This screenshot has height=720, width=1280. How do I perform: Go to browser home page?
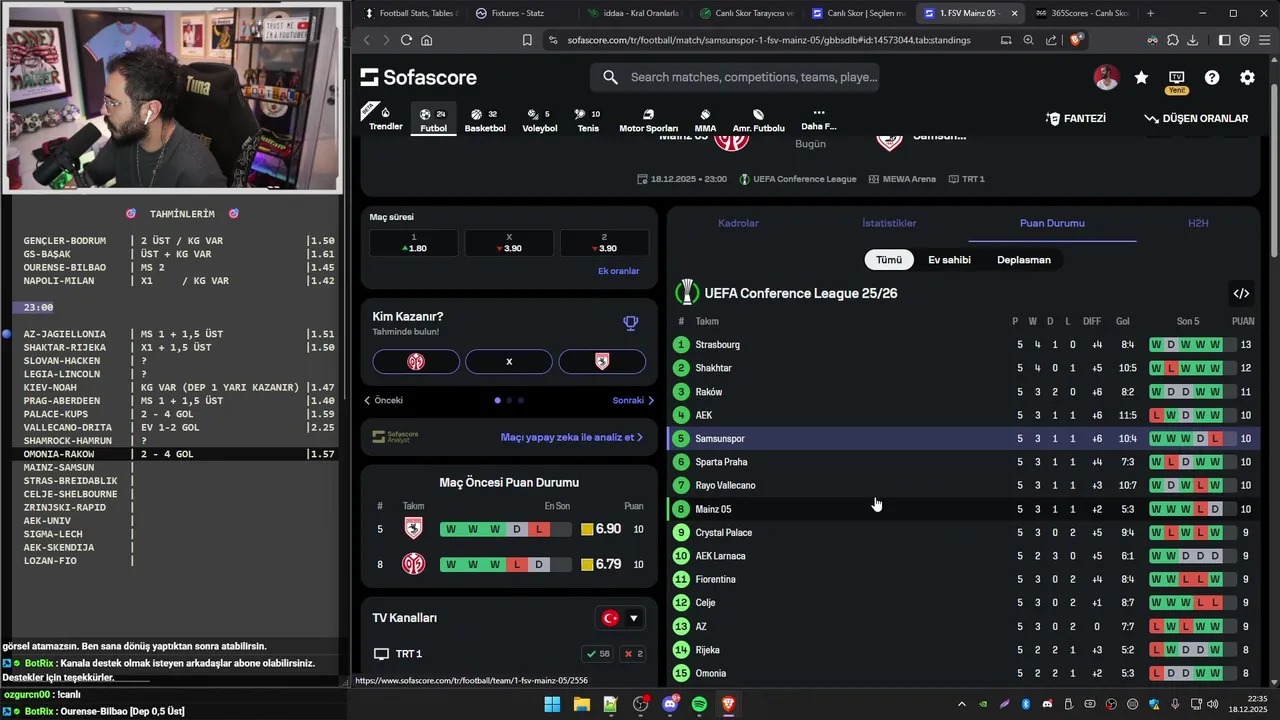[x=427, y=40]
